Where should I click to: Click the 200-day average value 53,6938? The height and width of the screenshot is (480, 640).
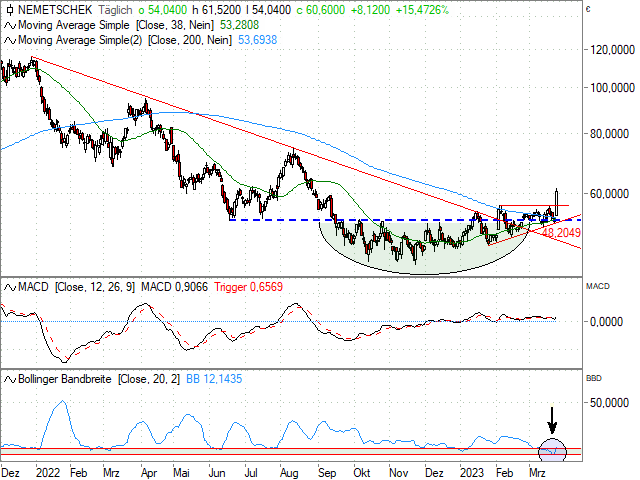[258, 40]
